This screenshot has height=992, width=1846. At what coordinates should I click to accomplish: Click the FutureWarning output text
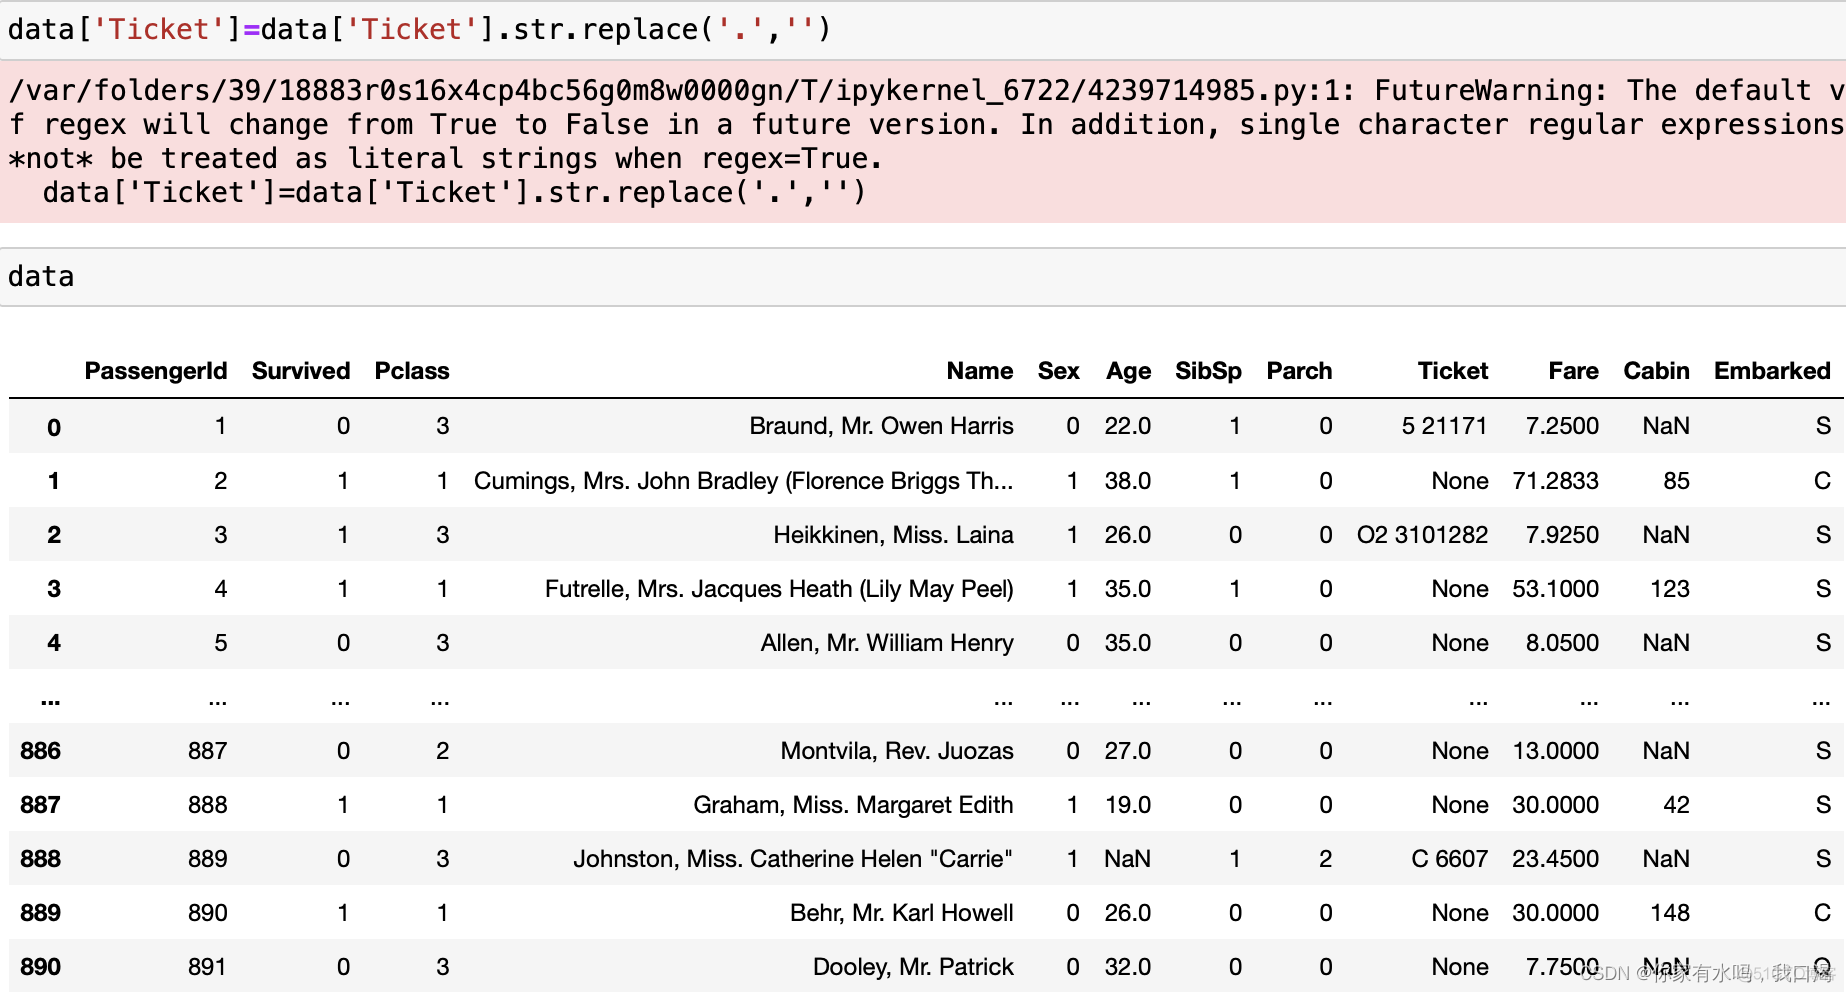click(923, 141)
